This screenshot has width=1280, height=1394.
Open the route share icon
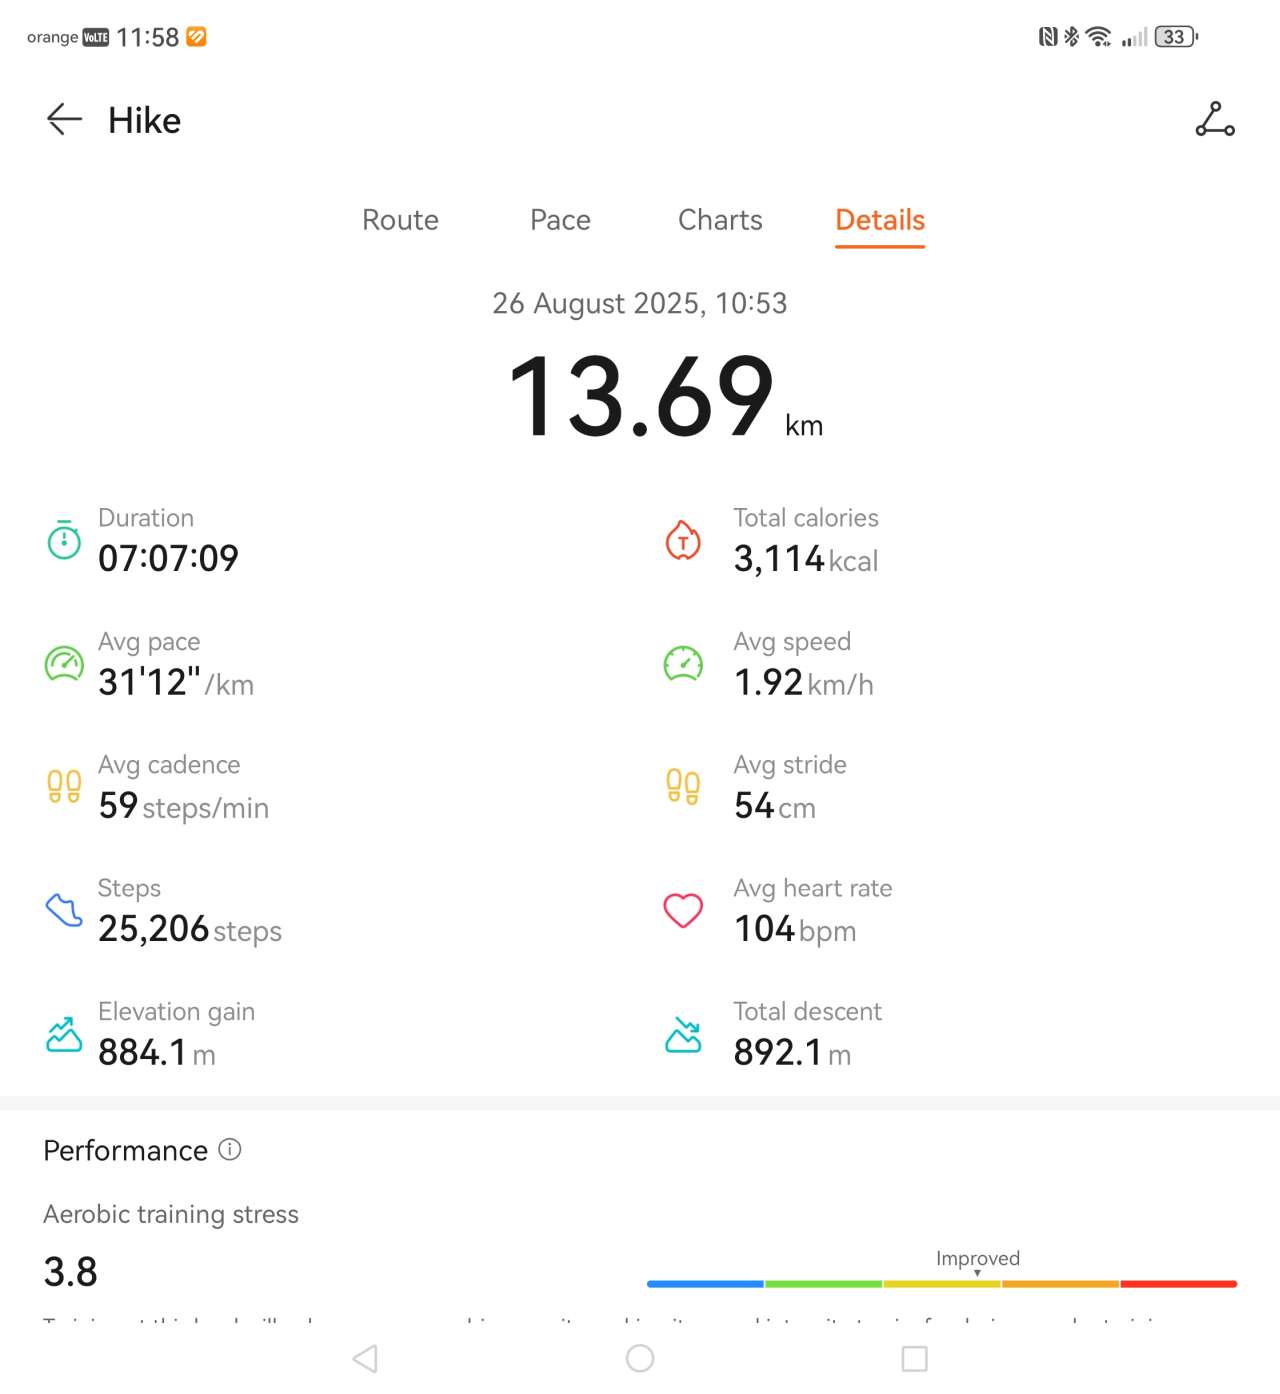point(1215,119)
